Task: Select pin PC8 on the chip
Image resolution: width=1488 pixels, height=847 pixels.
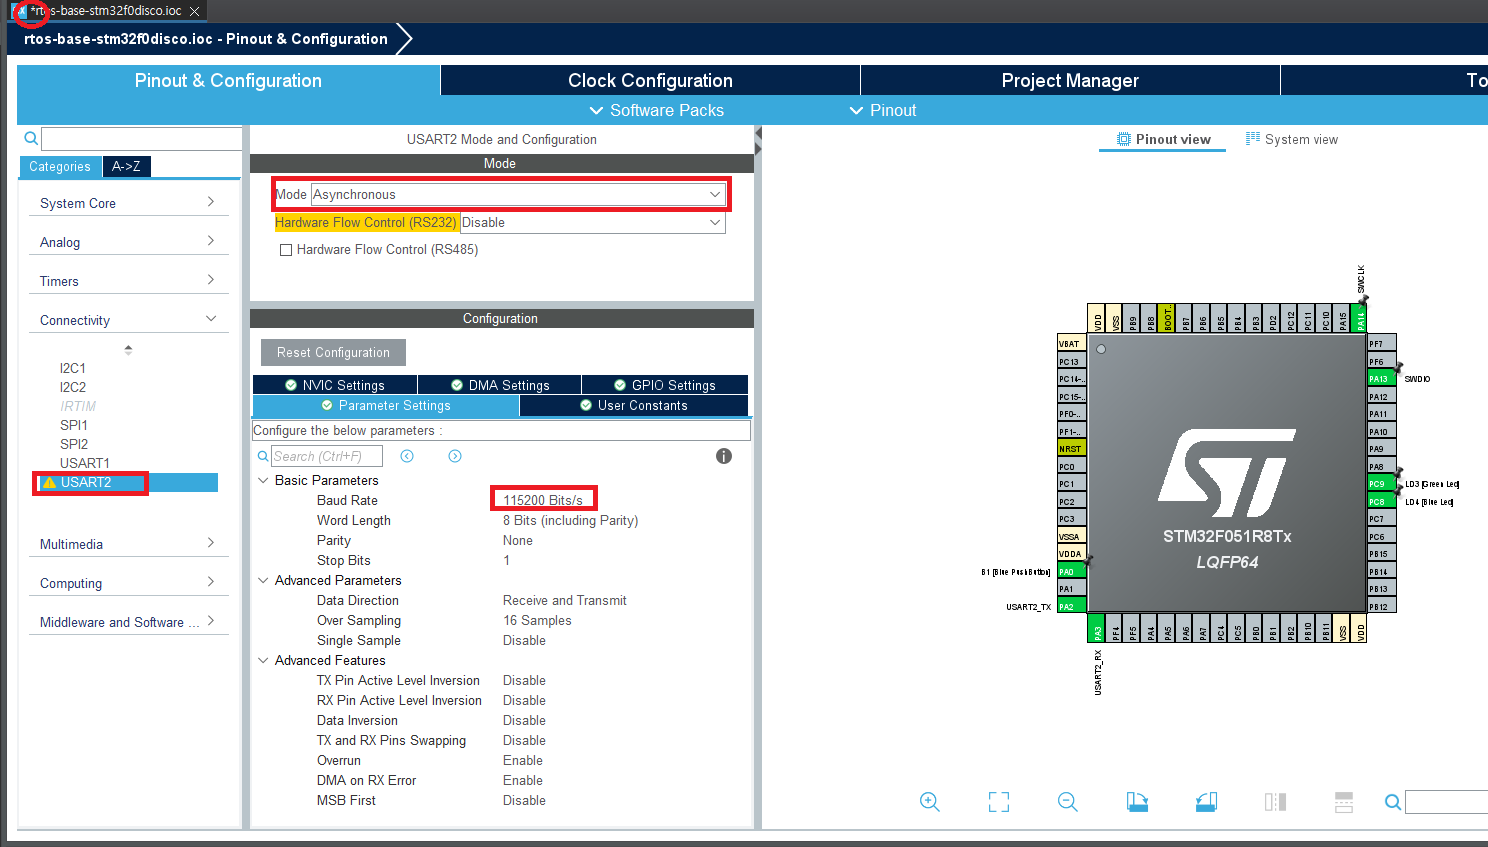Action: click(1381, 502)
